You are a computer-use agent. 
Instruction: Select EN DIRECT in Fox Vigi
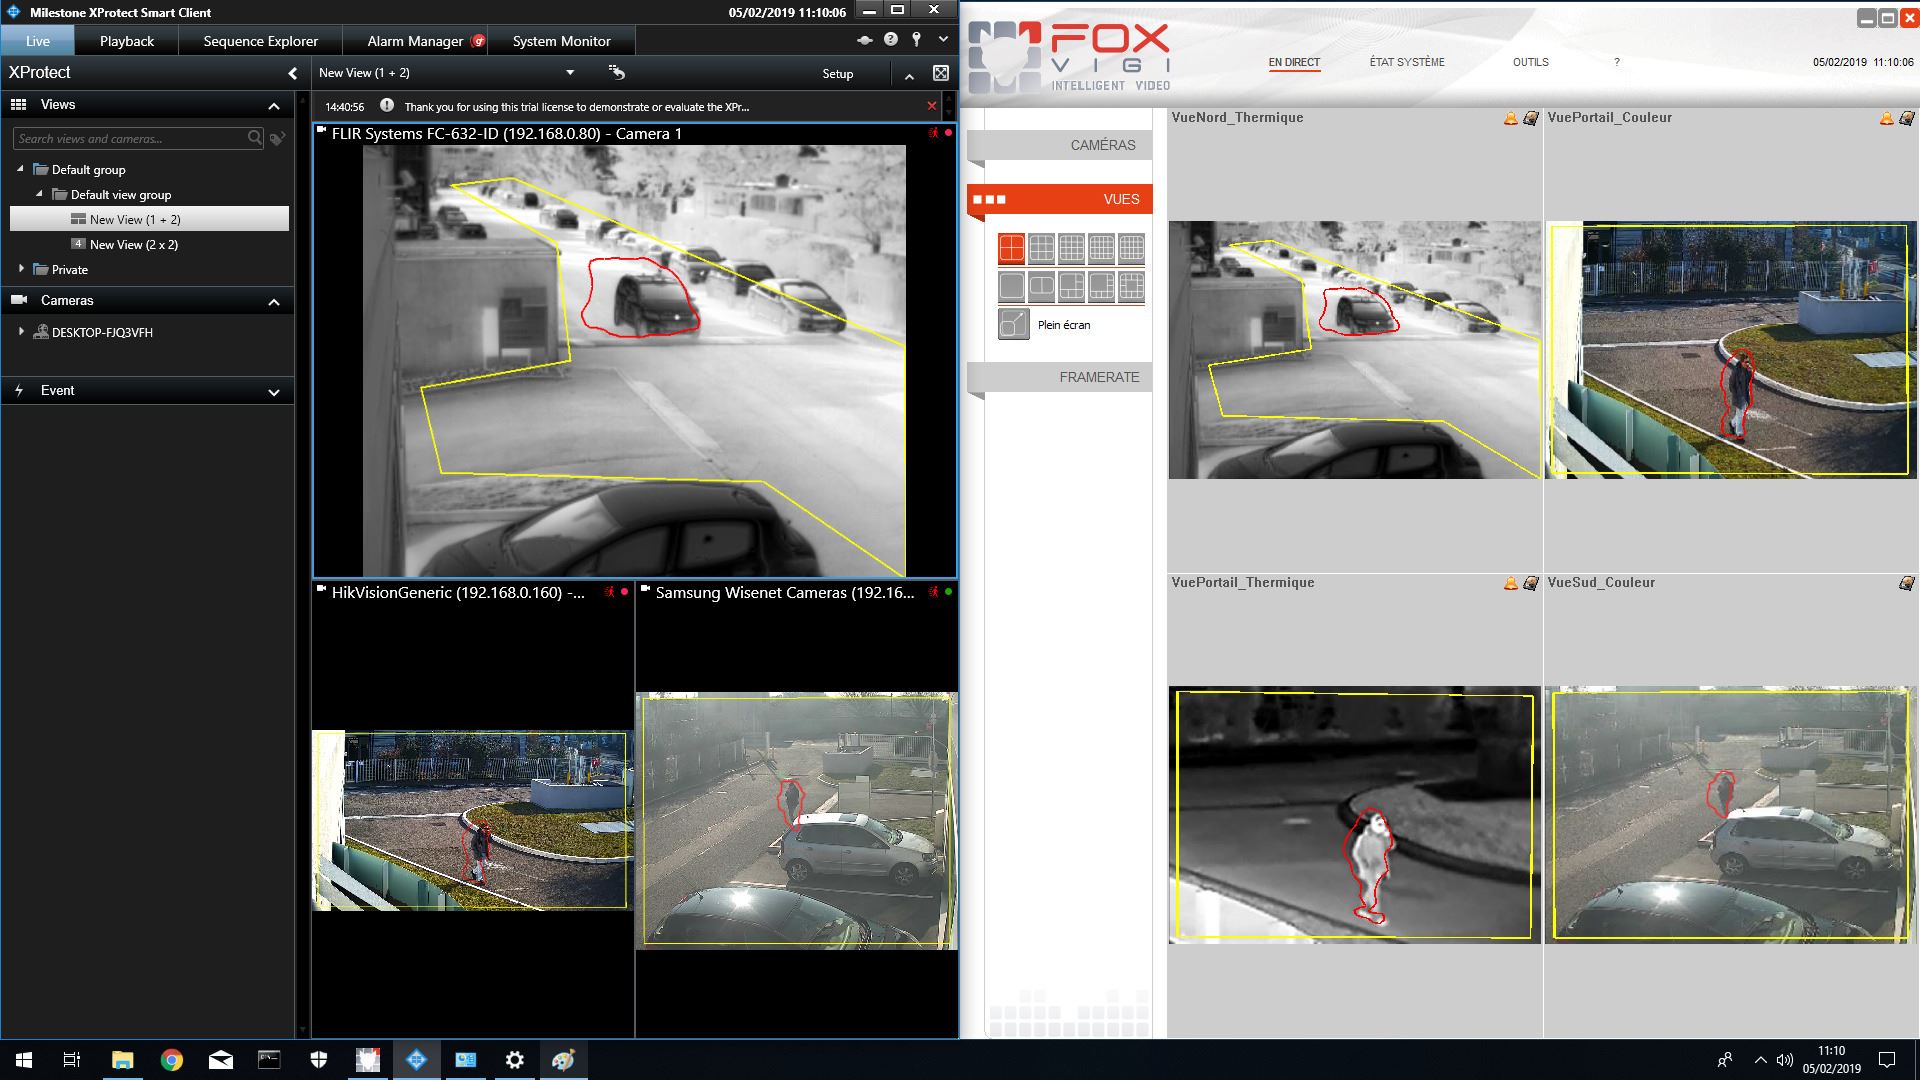point(1294,62)
